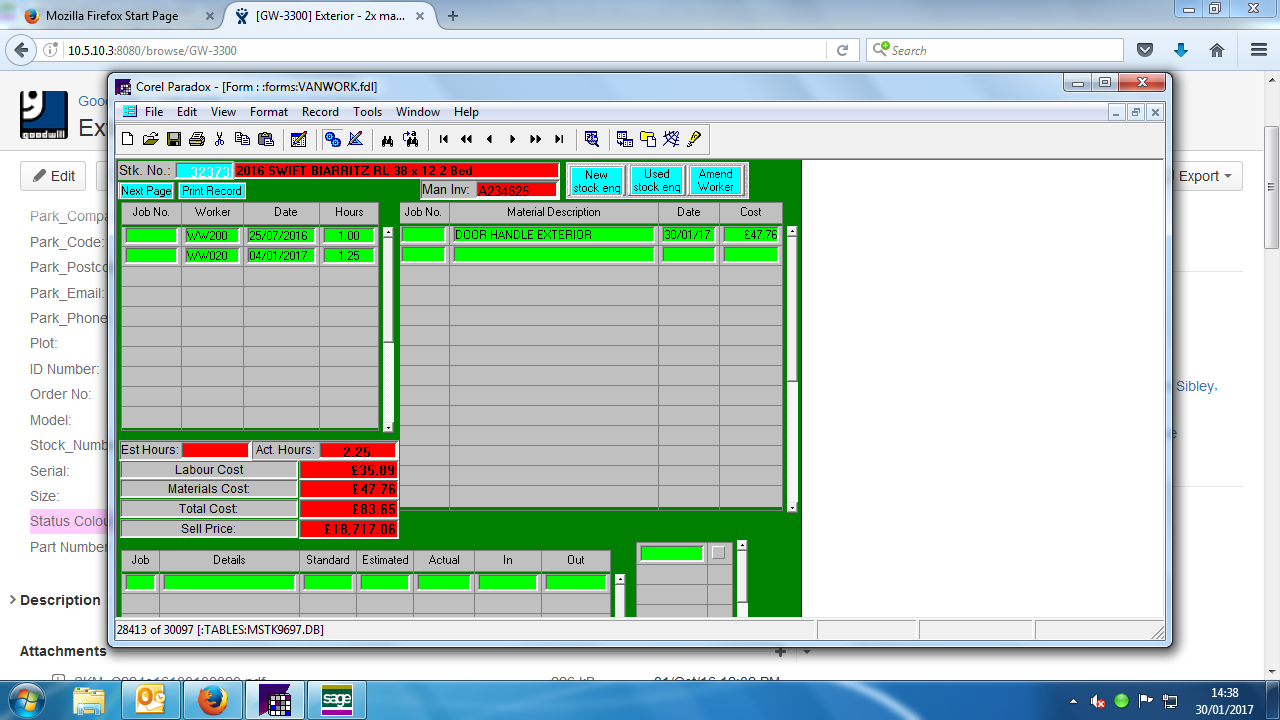Click the date cell 25/07/2016
Screen dimensions: 1280x720
pos(281,235)
